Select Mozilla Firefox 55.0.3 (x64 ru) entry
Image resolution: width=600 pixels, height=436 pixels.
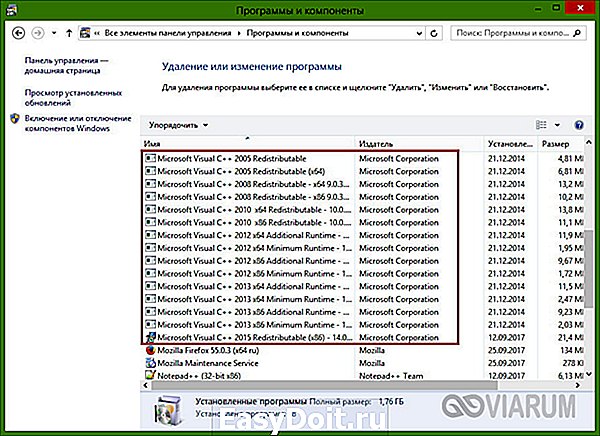pyautogui.click(x=208, y=350)
